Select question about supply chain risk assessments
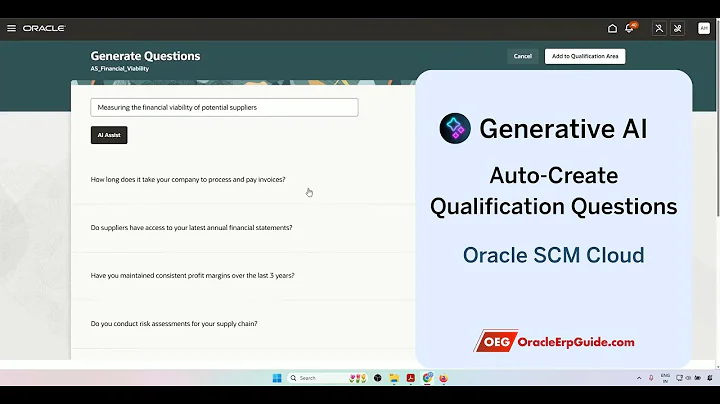Image resolution: width=720 pixels, height=404 pixels. [x=174, y=324]
